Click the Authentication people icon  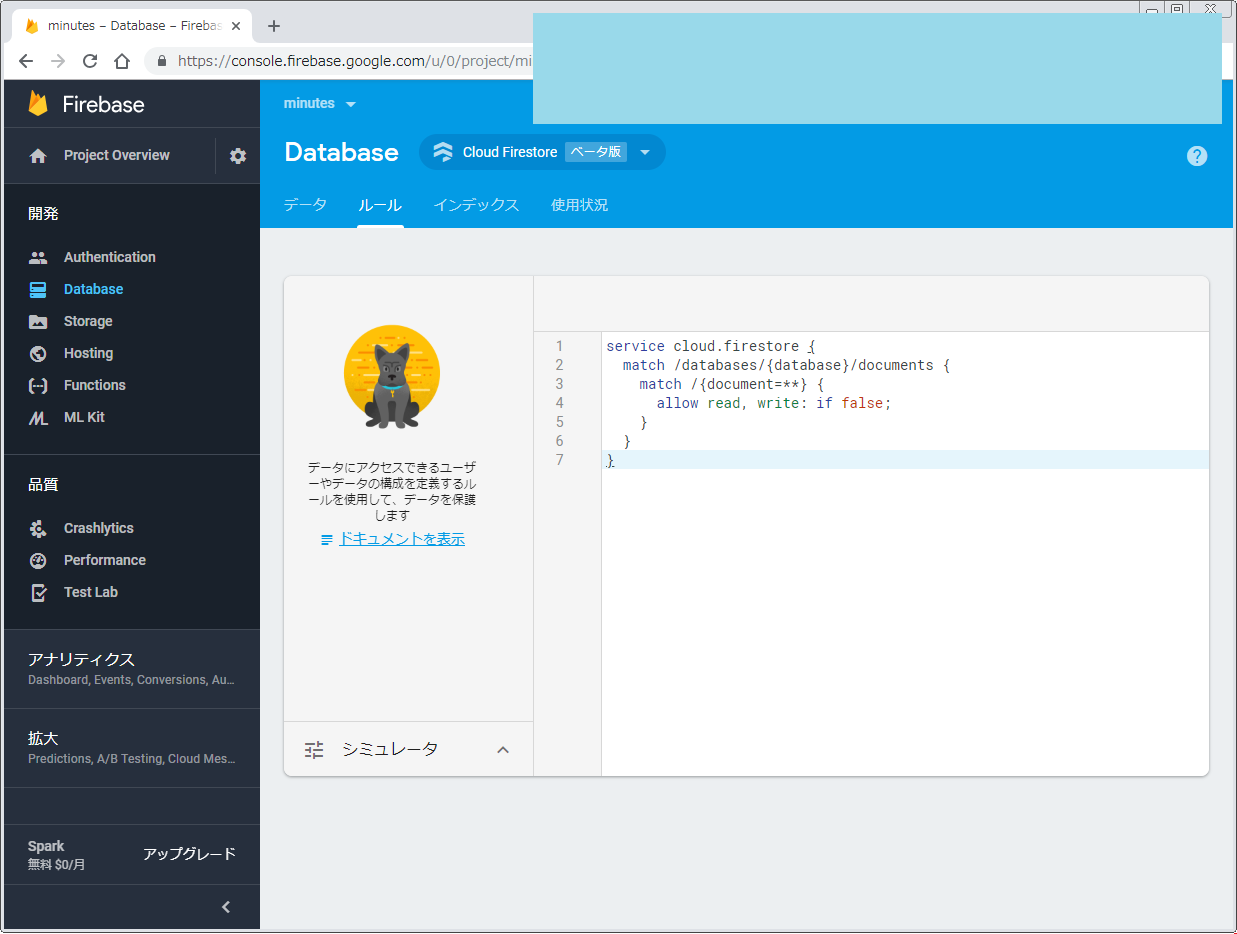coord(38,257)
